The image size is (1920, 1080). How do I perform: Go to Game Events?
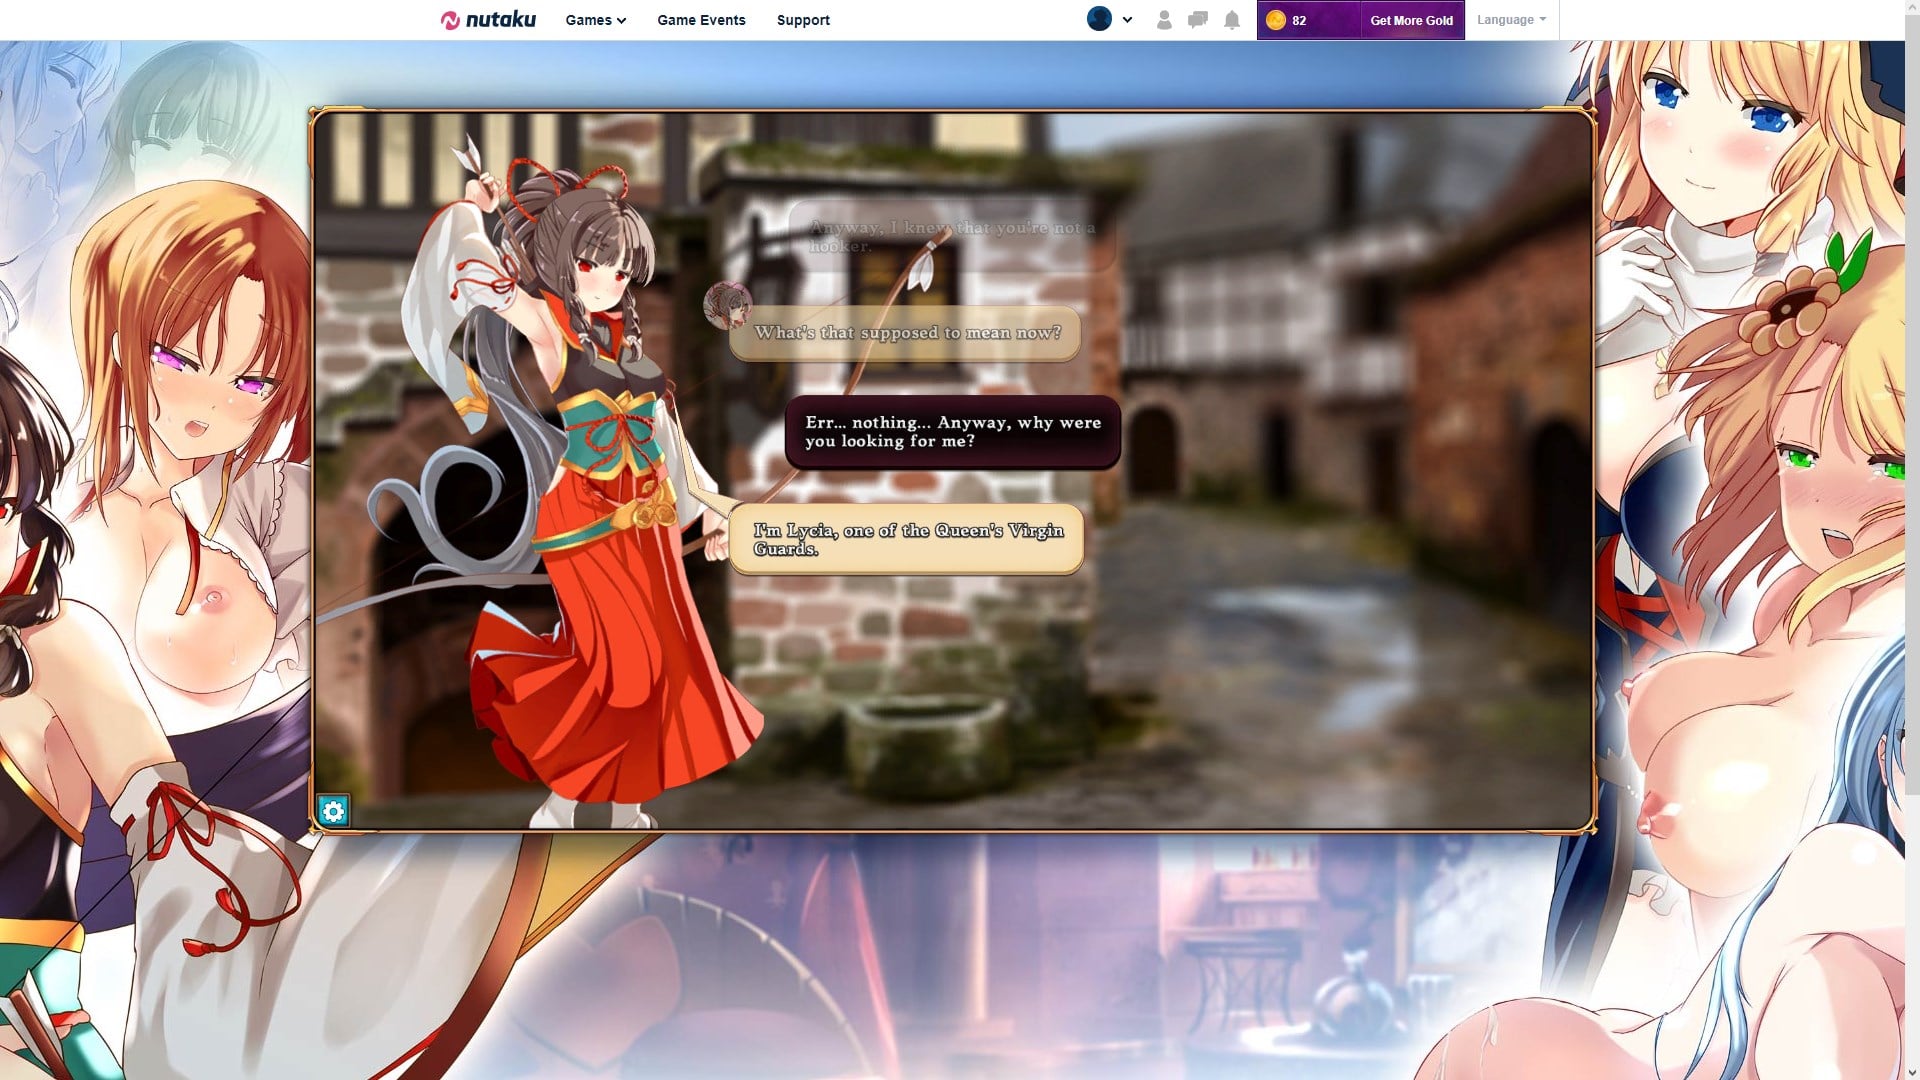(x=701, y=20)
